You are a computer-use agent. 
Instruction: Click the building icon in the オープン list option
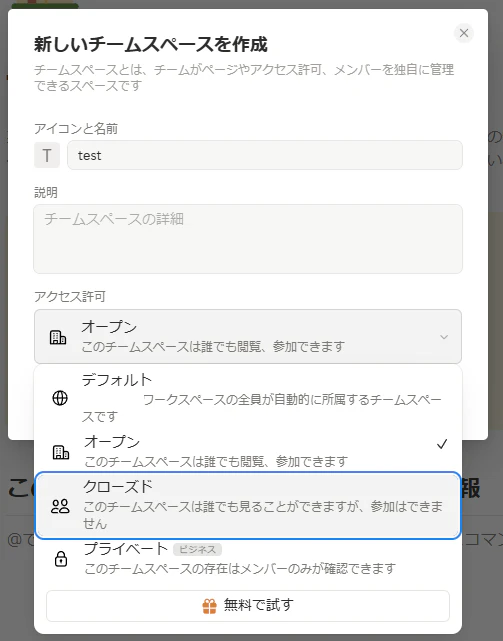point(61,452)
